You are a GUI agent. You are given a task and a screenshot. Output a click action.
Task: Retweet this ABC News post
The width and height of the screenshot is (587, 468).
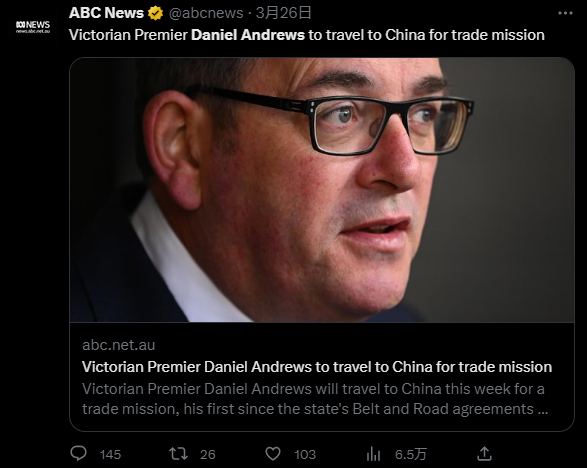tap(178, 454)
